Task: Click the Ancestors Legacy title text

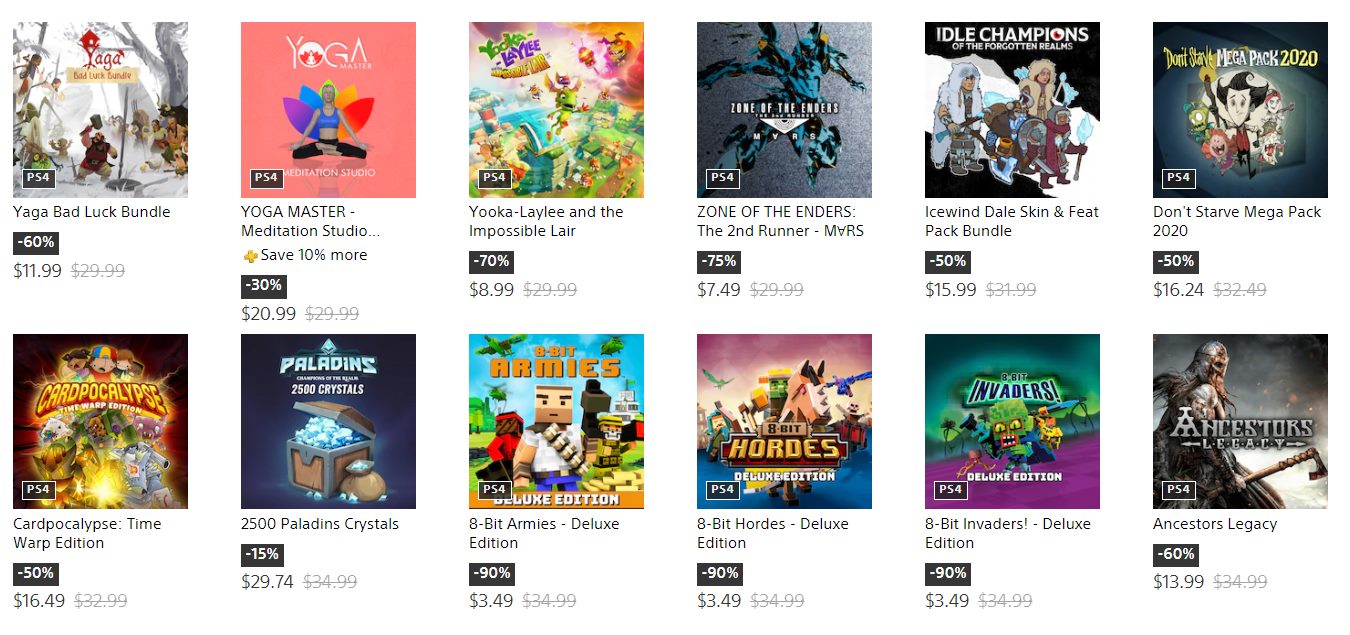Action: (x=1215, y=524)
